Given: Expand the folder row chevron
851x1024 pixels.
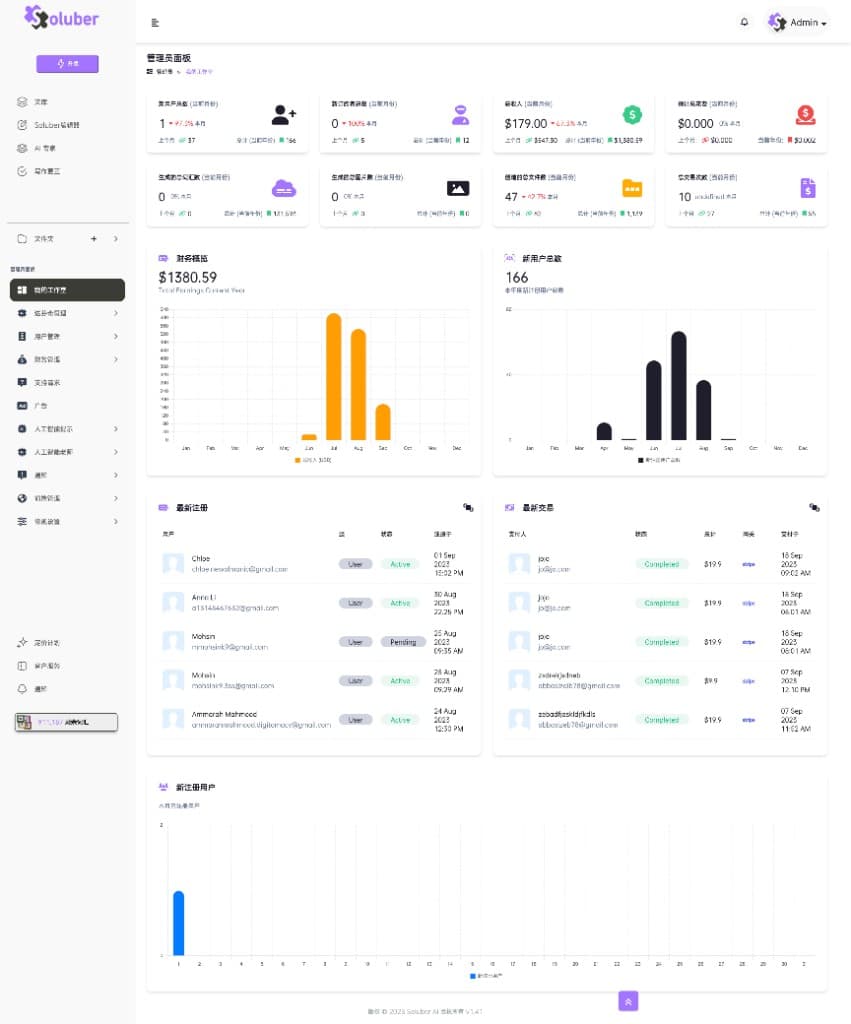Looking at the screenshot, I should (x=116, y=239).
